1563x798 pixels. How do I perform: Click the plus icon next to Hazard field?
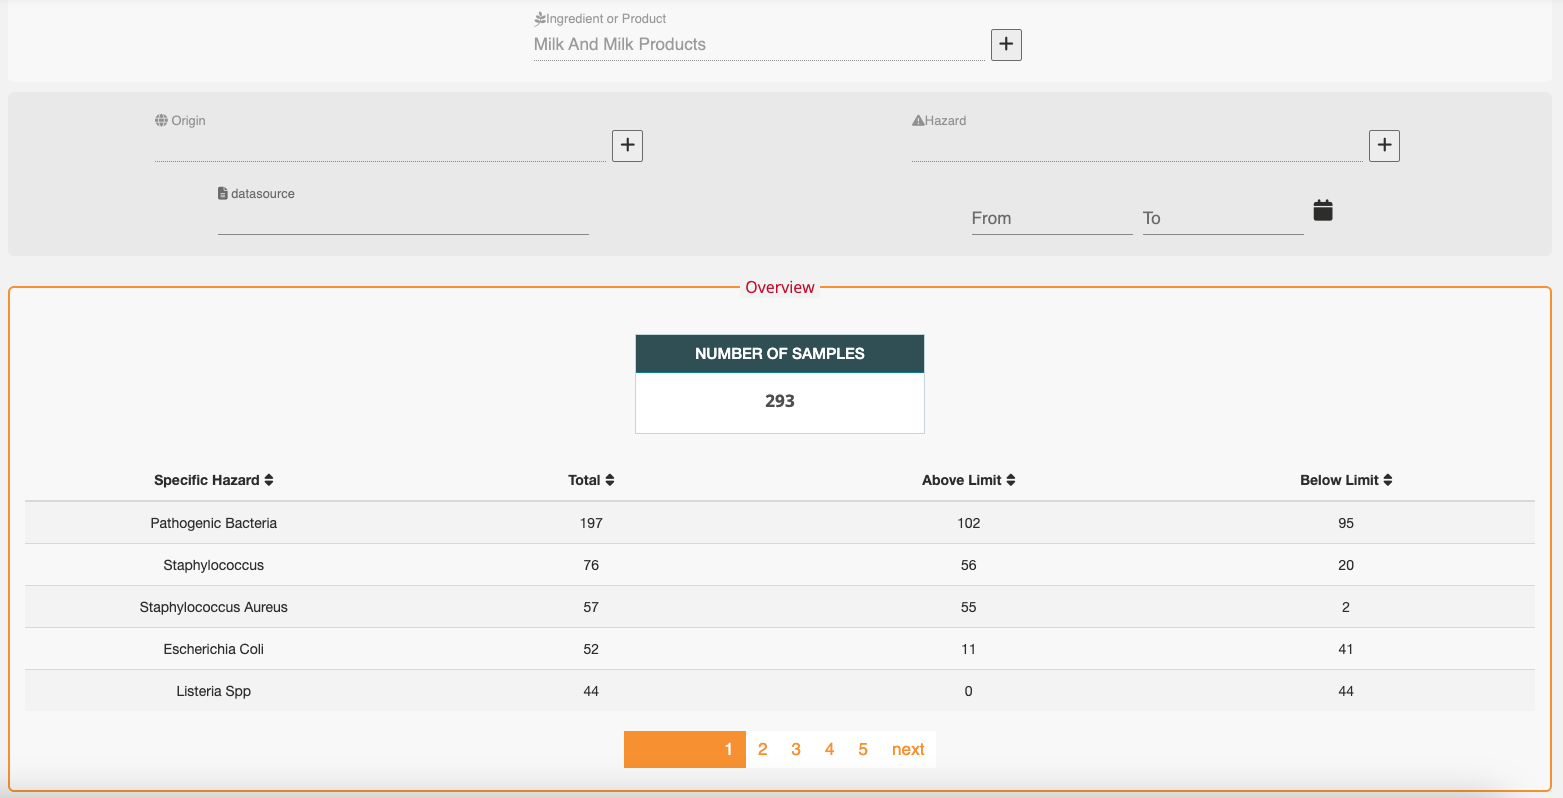[x=1384, y=146]
